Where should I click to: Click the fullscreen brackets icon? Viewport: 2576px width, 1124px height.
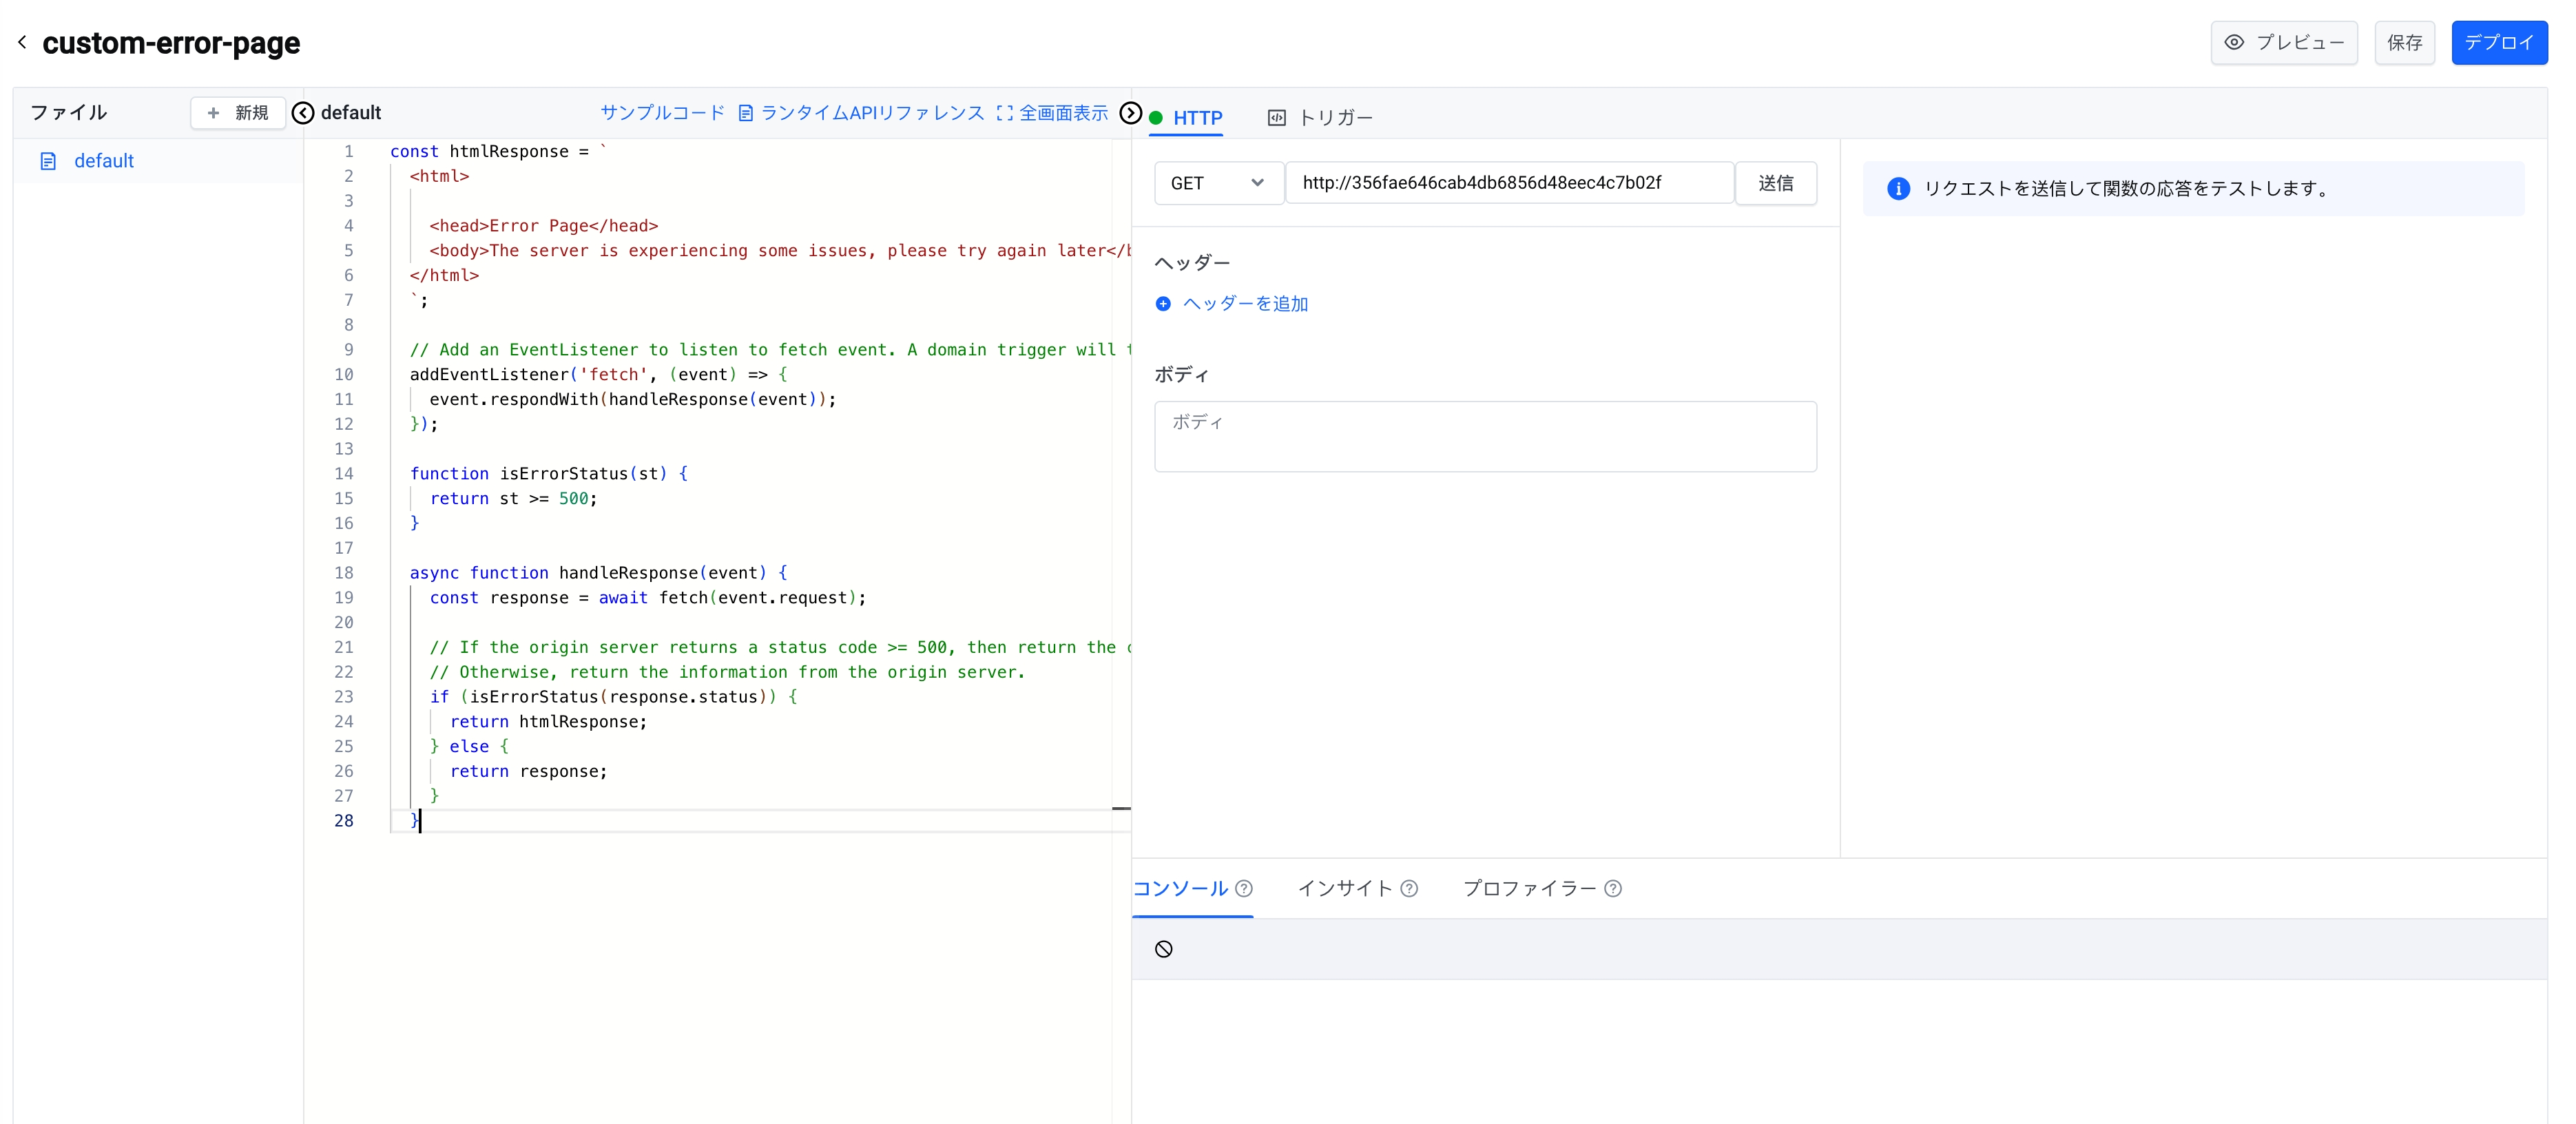point(1004,113)
